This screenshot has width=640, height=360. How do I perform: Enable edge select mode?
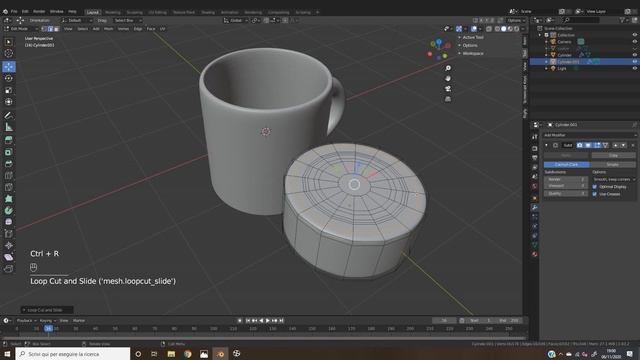tap(50, 29)
